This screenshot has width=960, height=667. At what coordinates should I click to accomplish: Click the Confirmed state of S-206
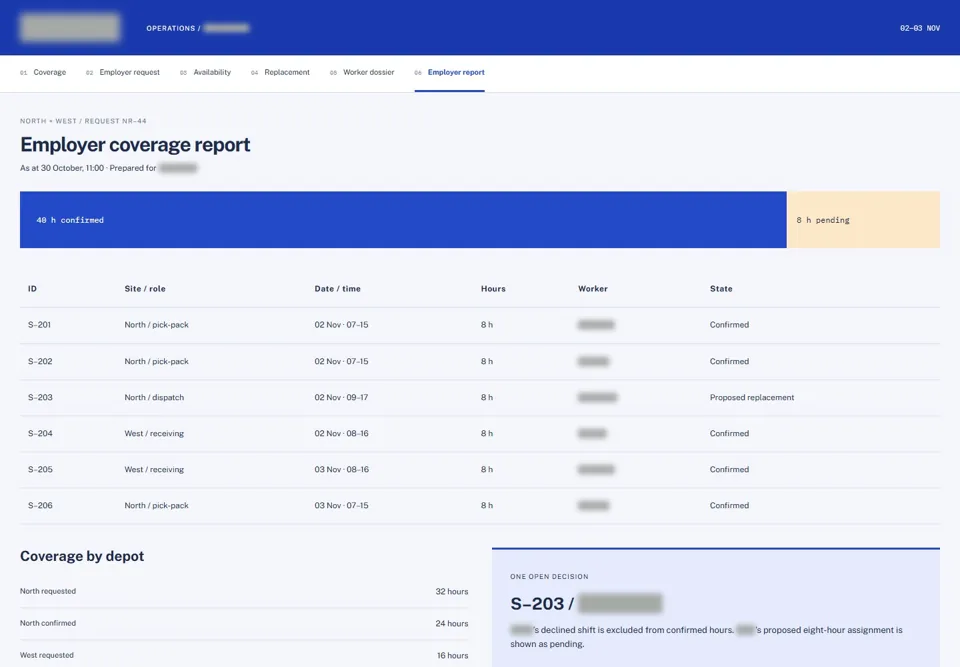(x=729, y=506)
